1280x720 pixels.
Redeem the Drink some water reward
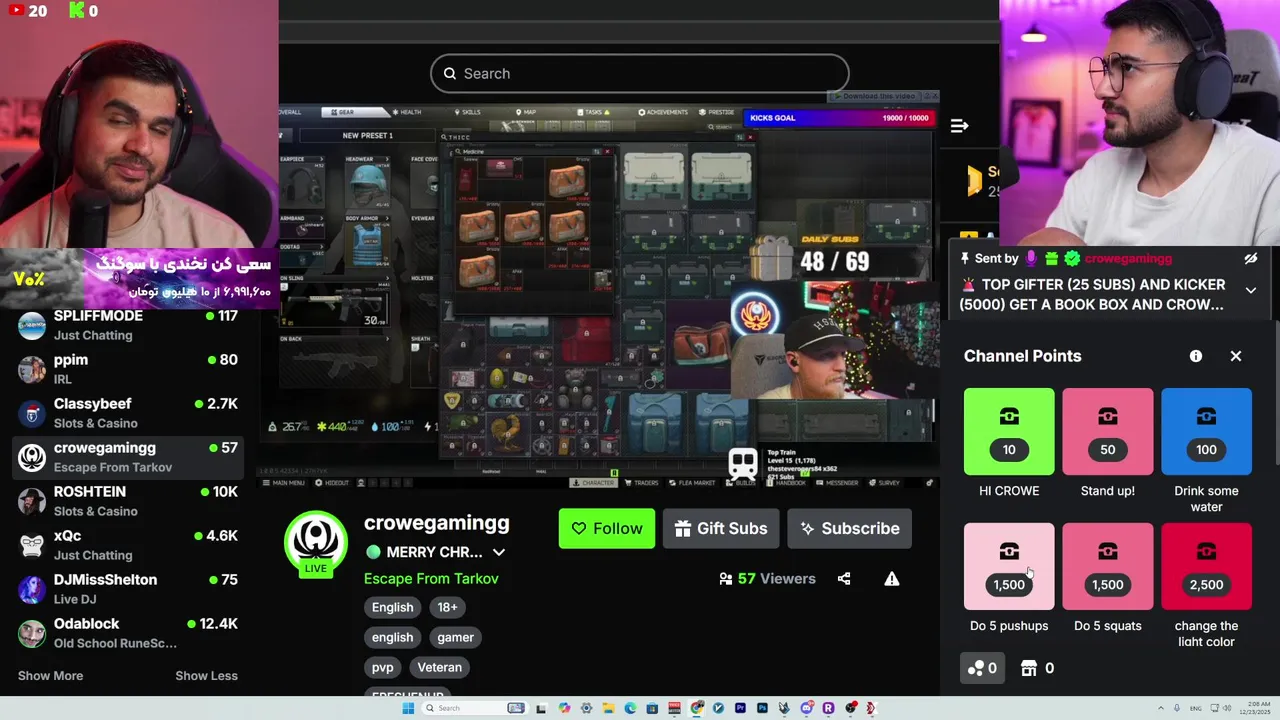click(1206, 432)
